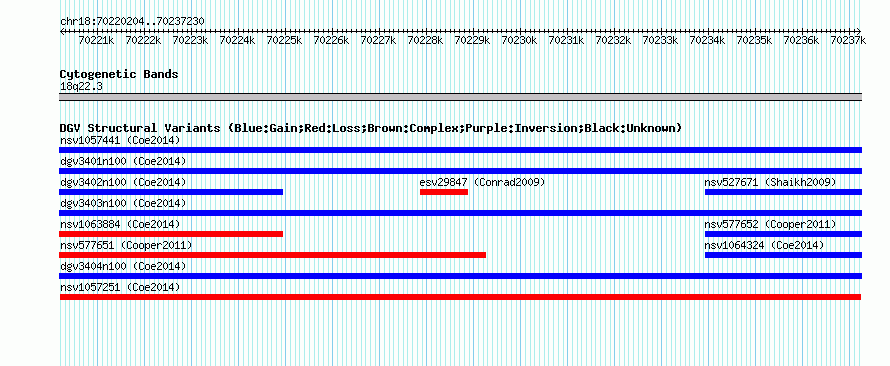
Task: Click the 70224k ruler position
Action: 238,40
